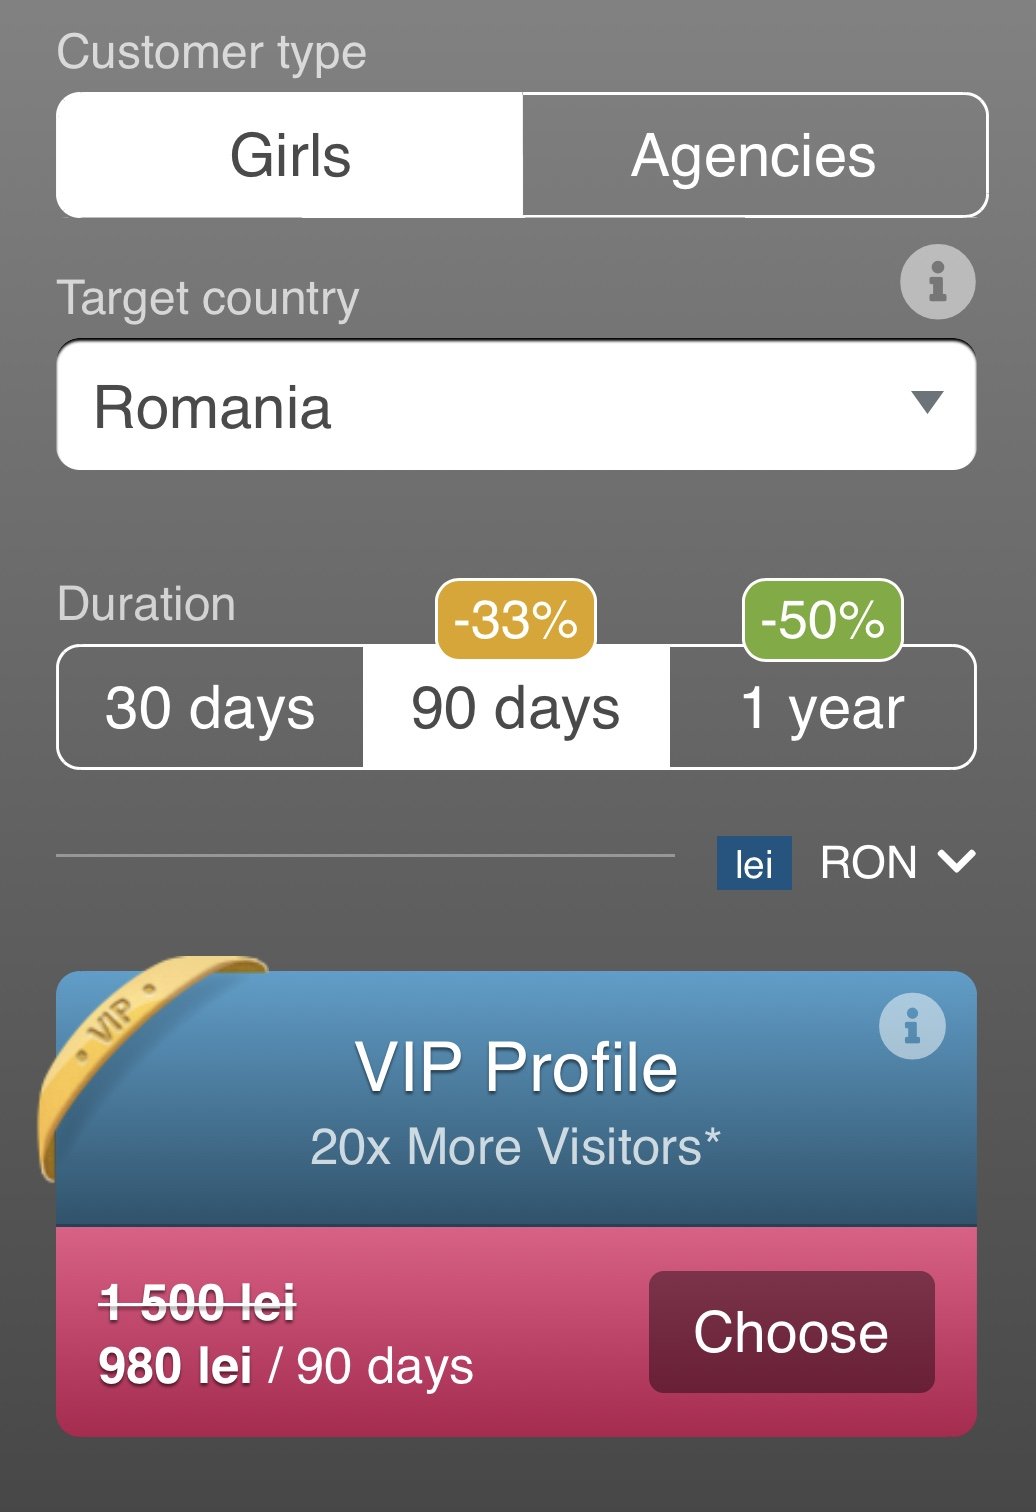Click the chevron next to RON
This screenshot has width=1036, height=1512.
[957, 861]
